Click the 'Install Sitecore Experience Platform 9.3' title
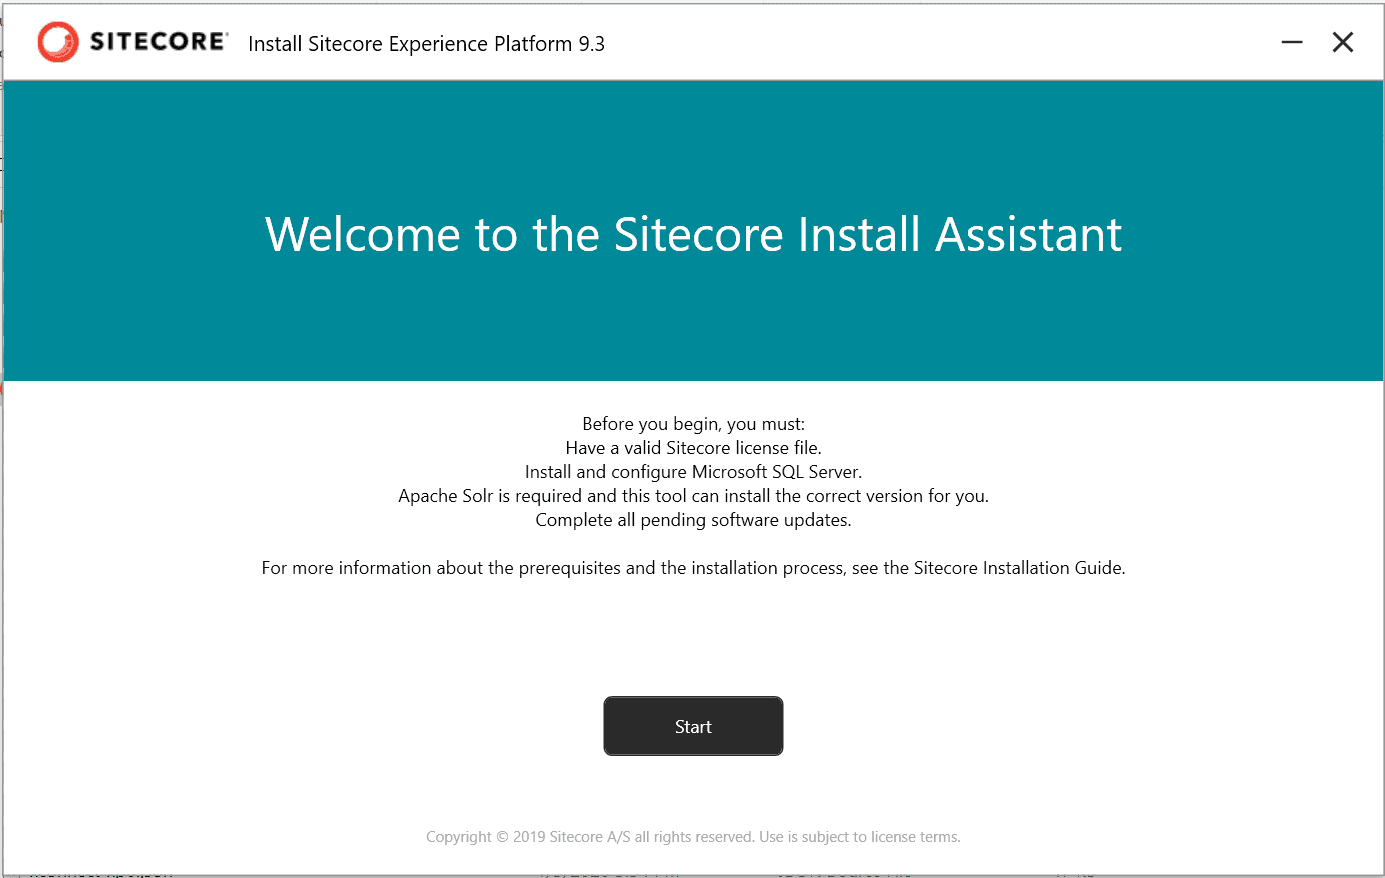Screen dimensions: 1385x878 [x=426, y=44]
